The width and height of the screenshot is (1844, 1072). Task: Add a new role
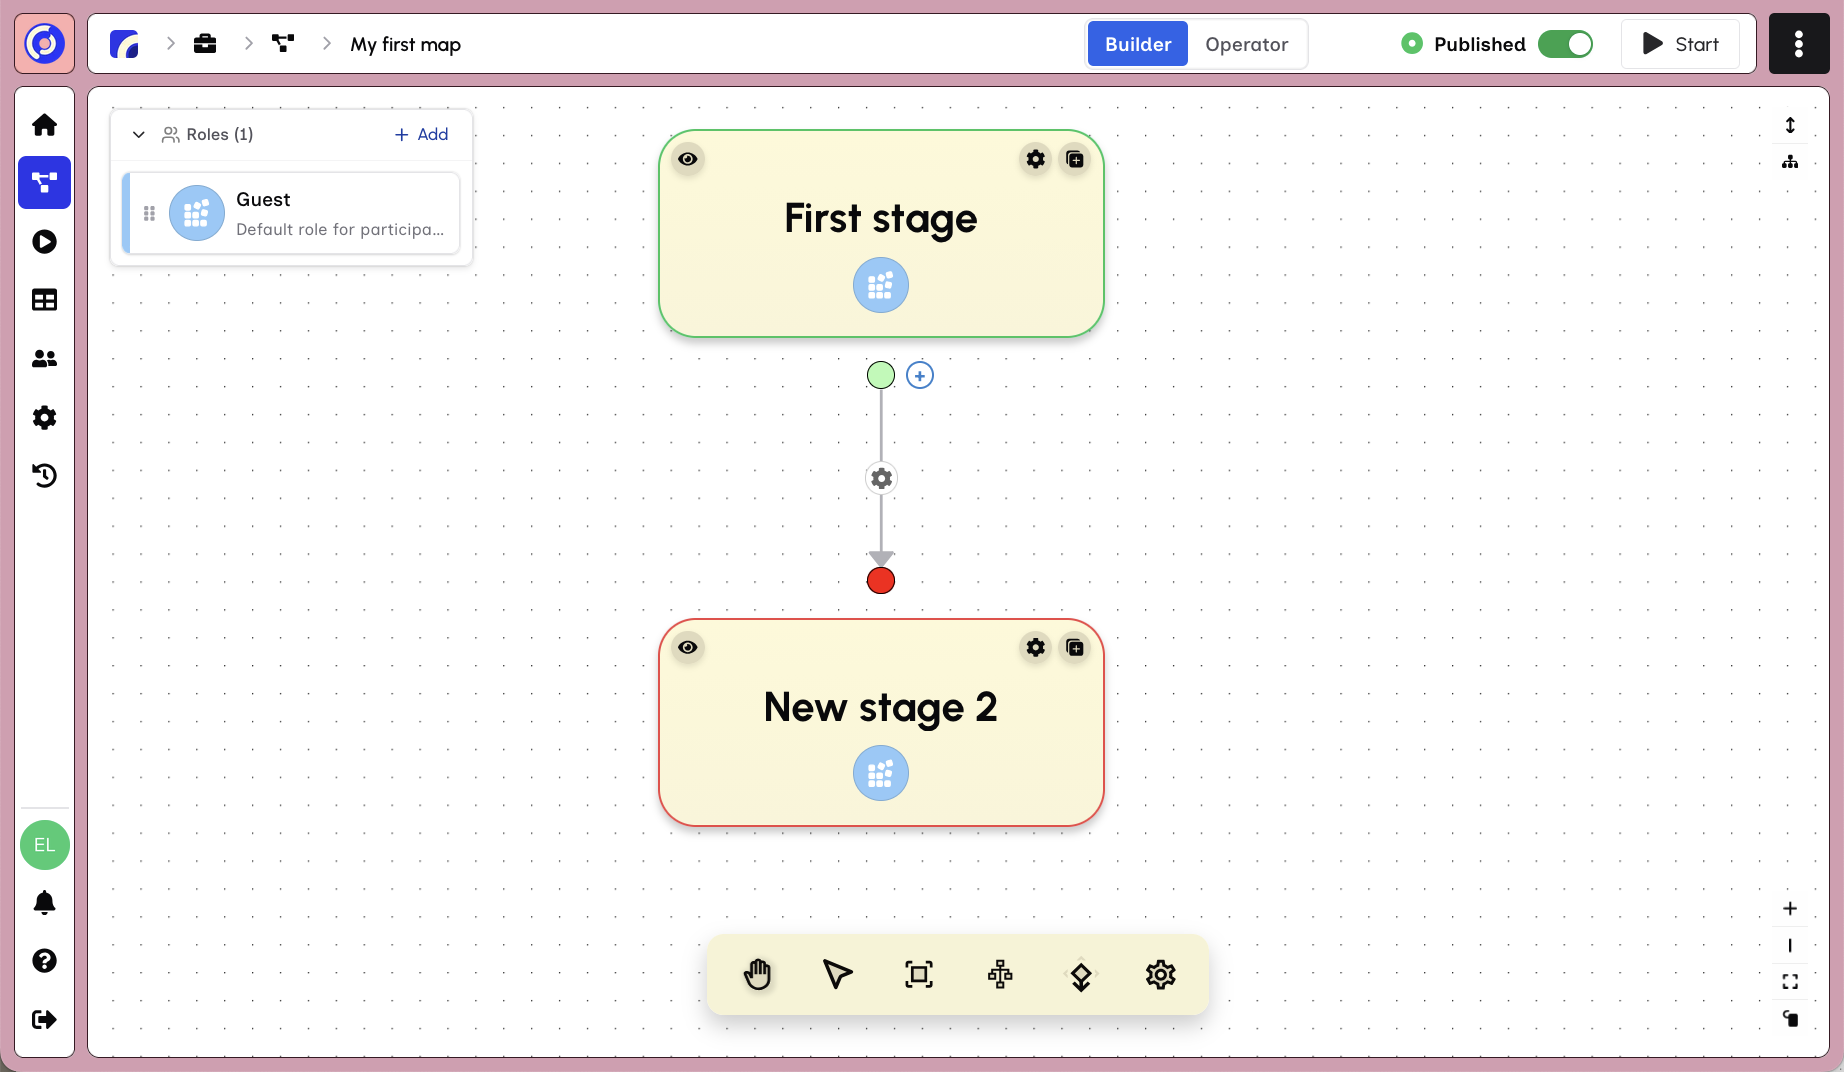421,134
